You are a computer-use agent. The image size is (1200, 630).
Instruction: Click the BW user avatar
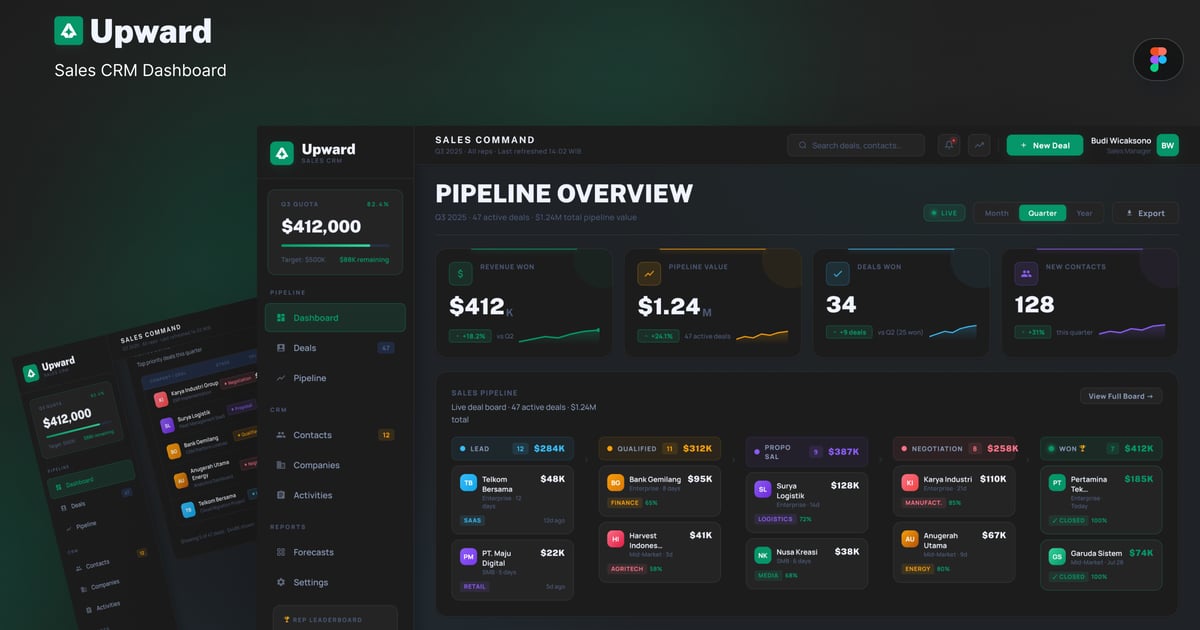point(1167,145)
